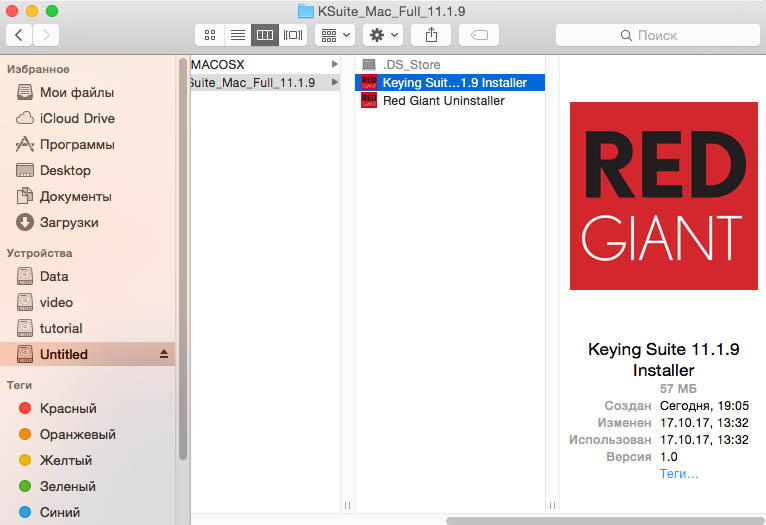Select the video drive
The width and height of the screenshot is (766, 525).
pos(88,302)
